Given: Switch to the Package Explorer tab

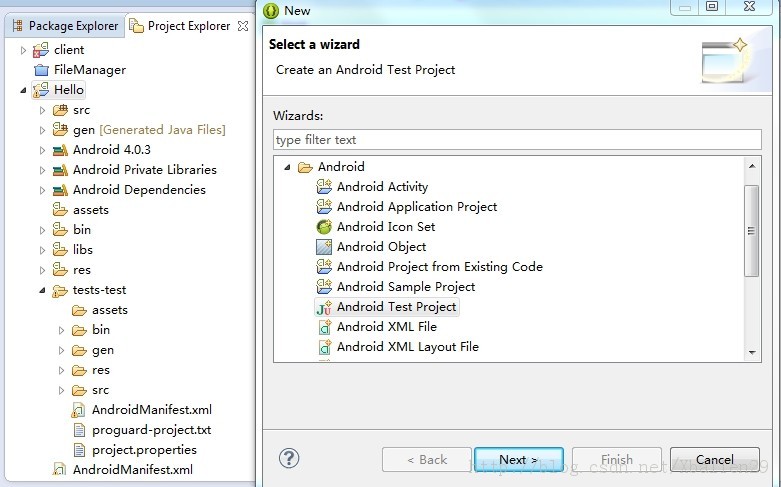Looking at the screenshot, I should tap(65, 25).
